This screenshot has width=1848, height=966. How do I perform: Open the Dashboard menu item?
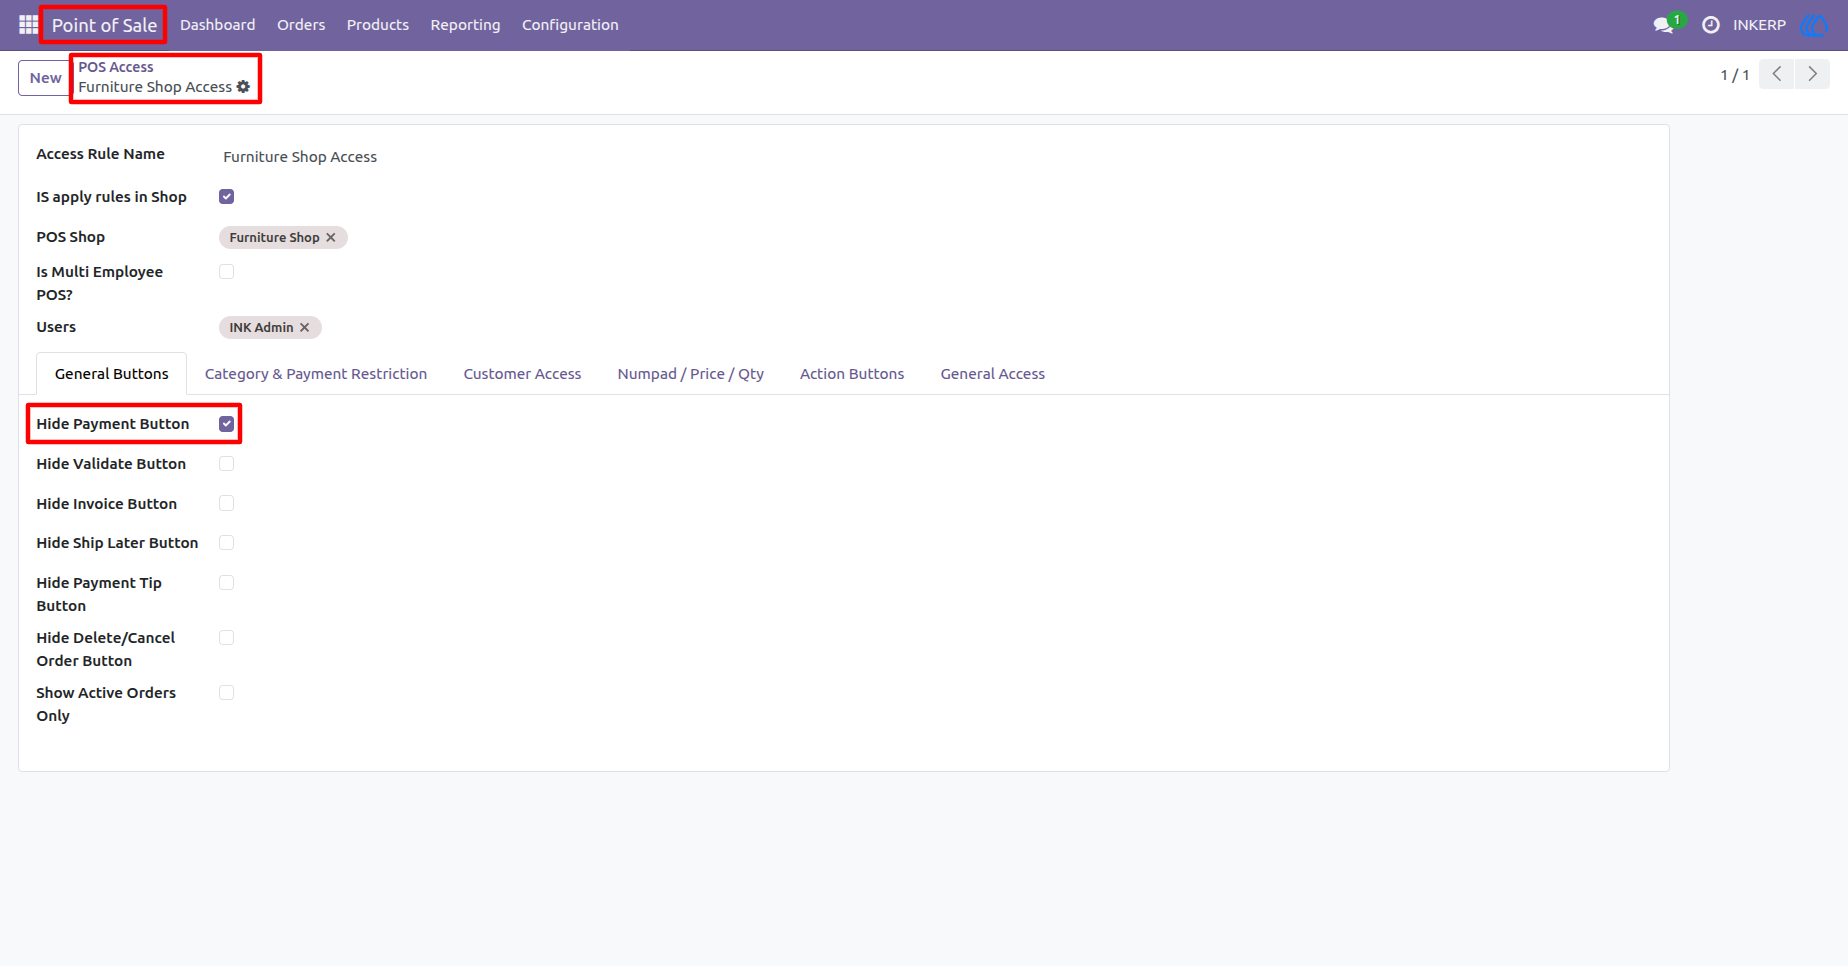pos(217,25)
